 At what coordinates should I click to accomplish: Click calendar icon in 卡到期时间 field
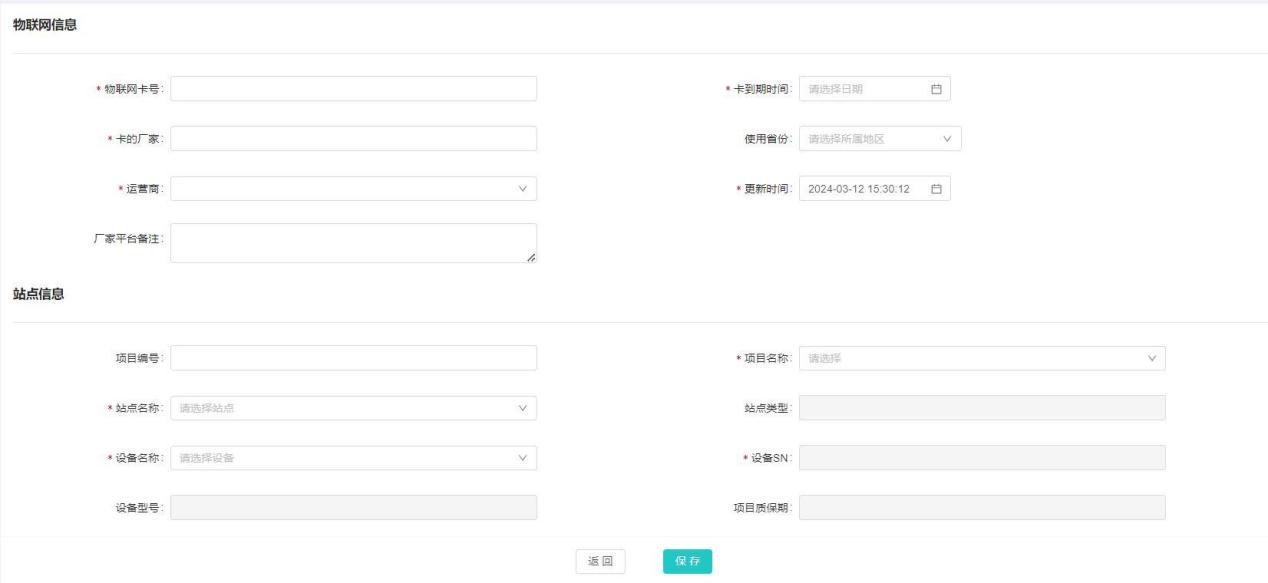[x=936, y=89]
